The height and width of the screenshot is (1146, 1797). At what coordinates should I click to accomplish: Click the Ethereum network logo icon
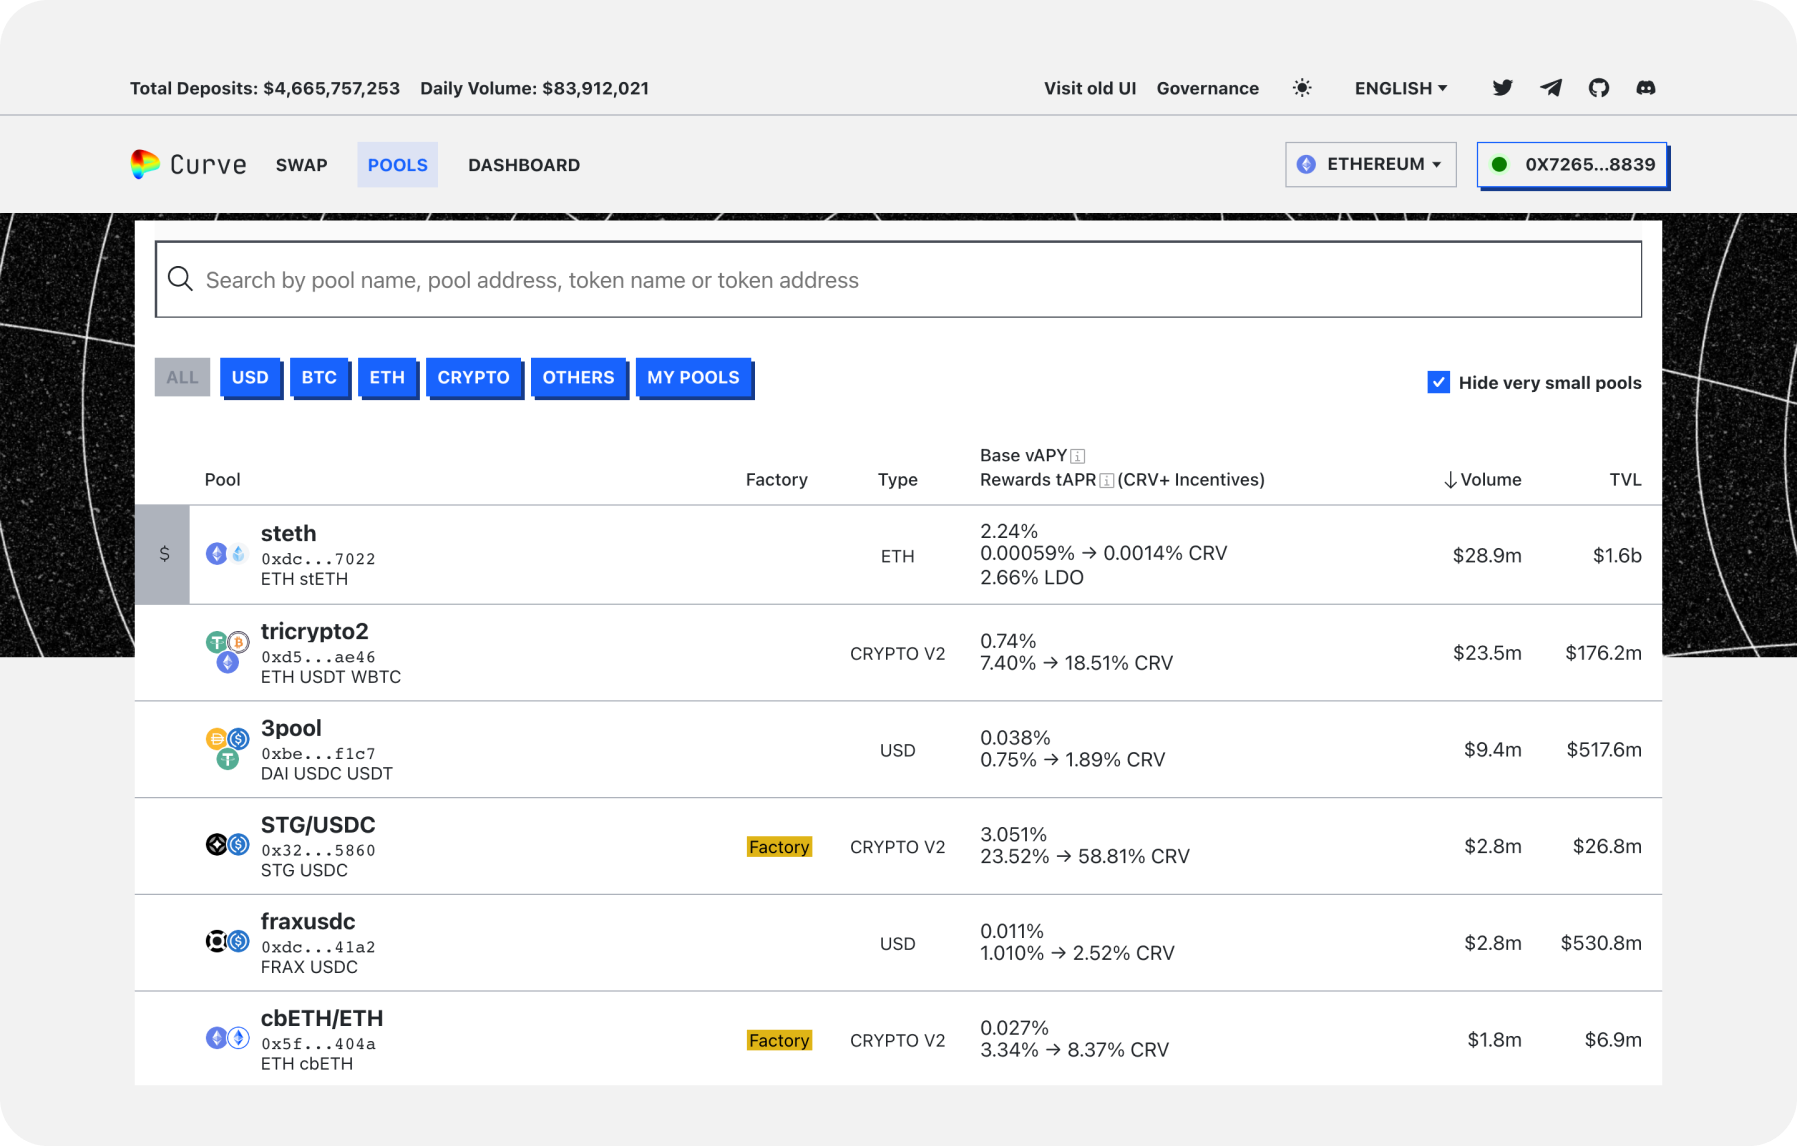(x=1306, y=164)
